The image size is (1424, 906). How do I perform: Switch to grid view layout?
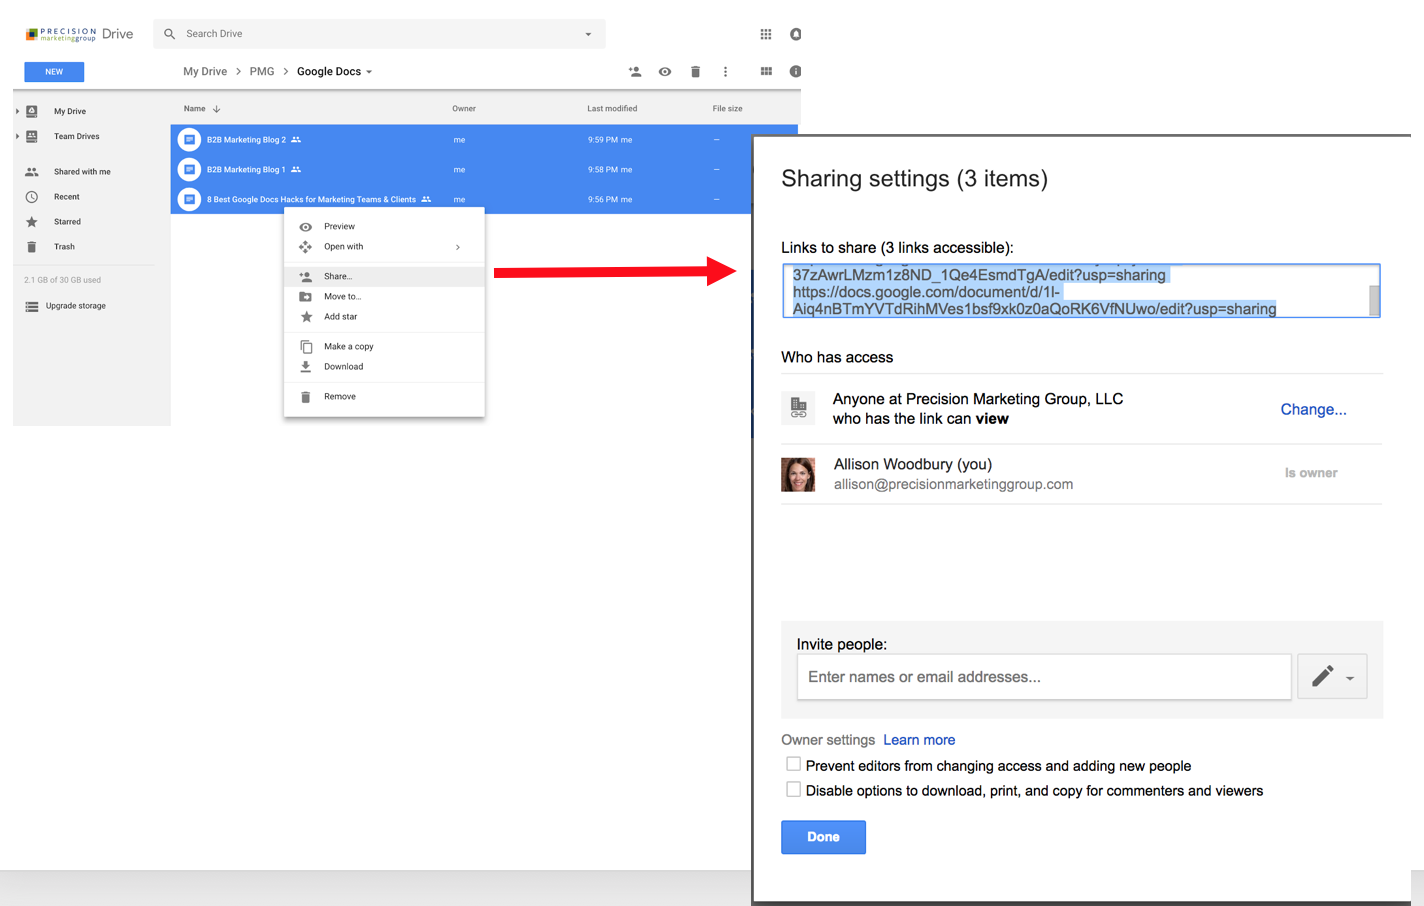pyautogui.click(x=766, y=72)
